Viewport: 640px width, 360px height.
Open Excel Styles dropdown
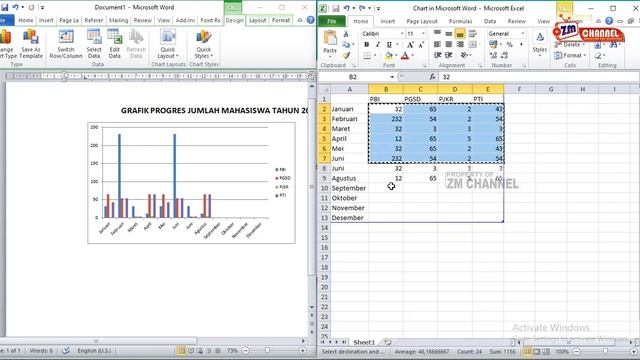[x=540, y=43]
